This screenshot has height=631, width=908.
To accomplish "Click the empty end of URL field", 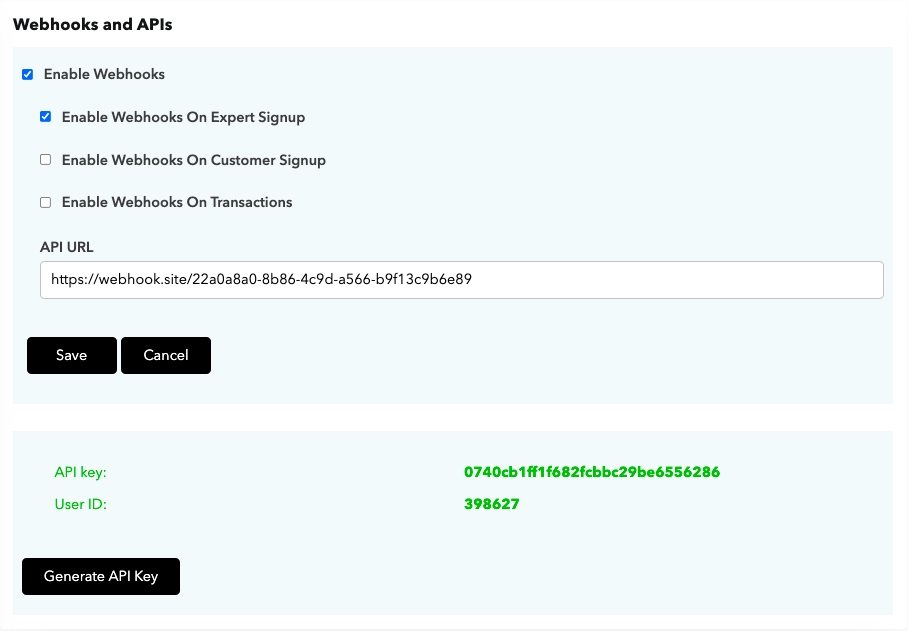I will tap(678, 280).
